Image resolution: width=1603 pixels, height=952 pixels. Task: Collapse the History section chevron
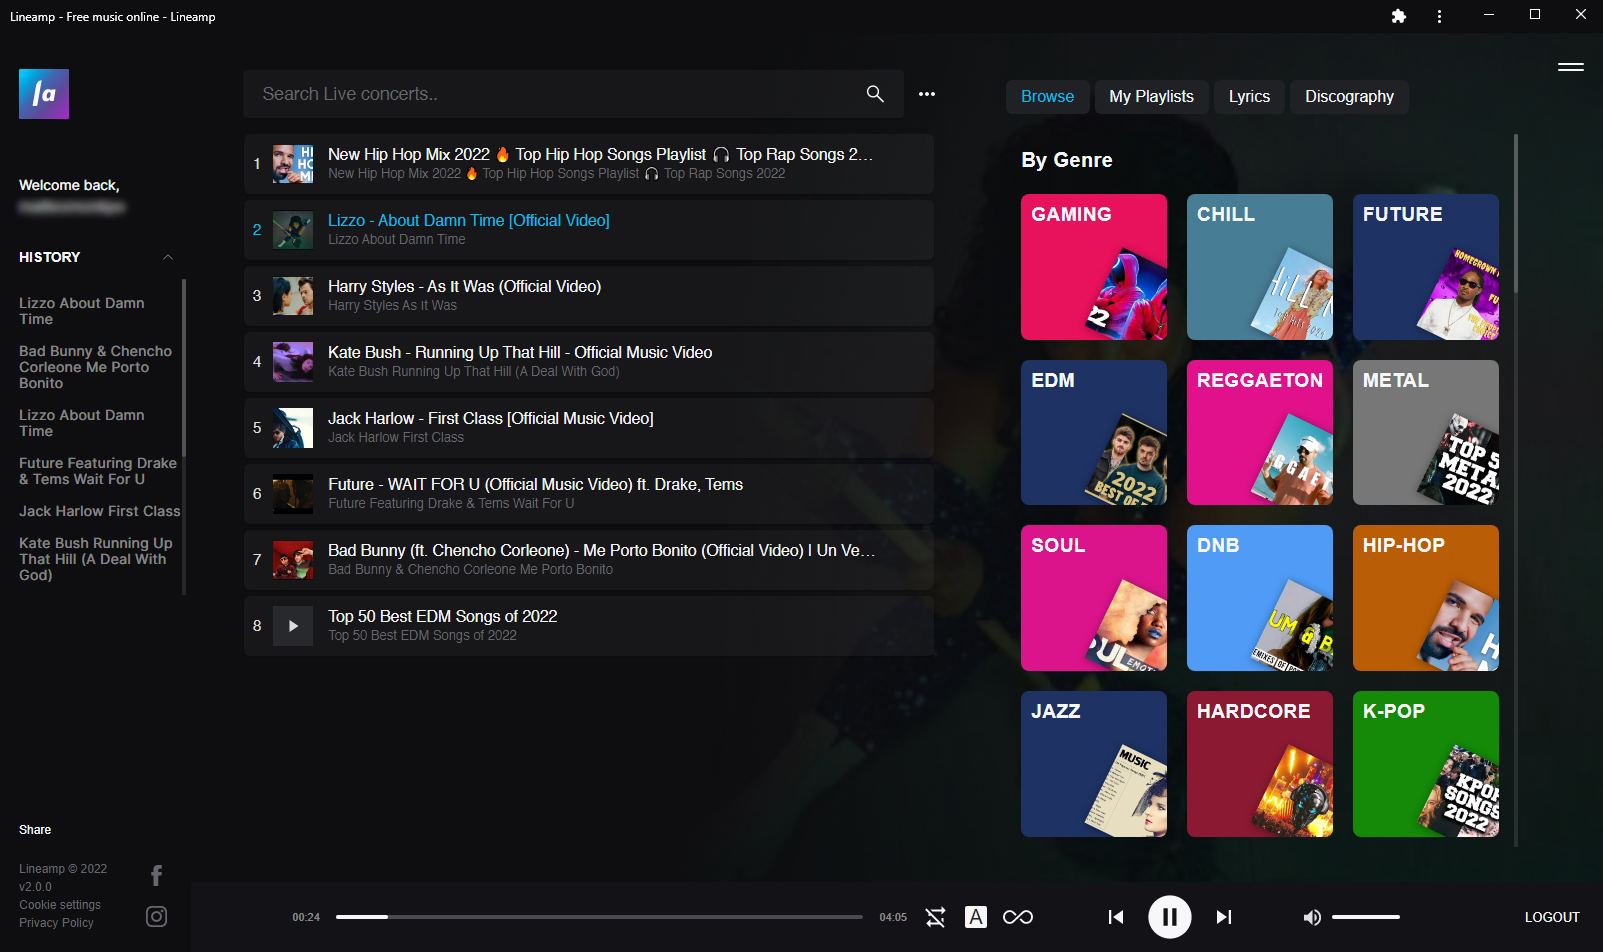(x=168, y=257)
